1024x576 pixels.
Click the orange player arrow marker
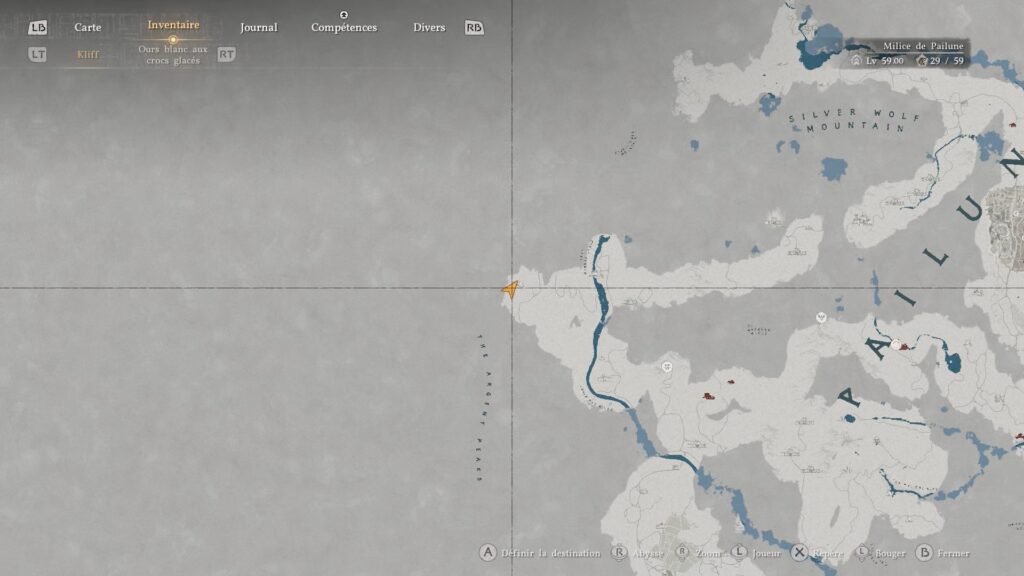(511, 289)
